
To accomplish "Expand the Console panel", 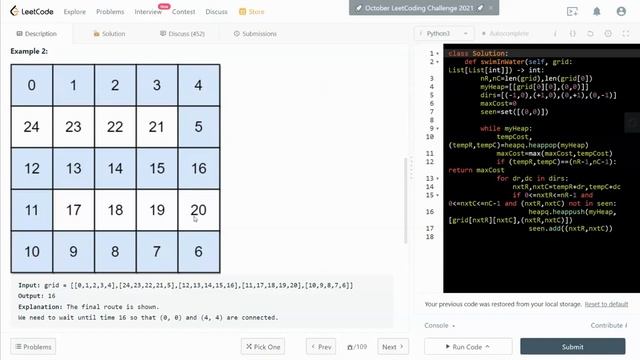I will 440,325.
